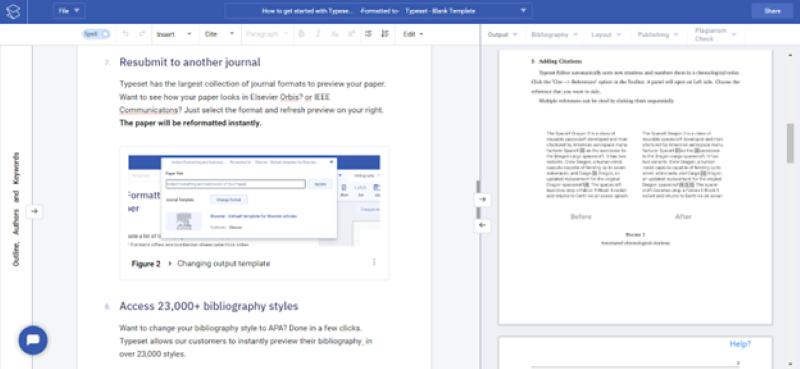Click the bulleted list icon
This screenshot has width=800, height=369.
(368, 34)
